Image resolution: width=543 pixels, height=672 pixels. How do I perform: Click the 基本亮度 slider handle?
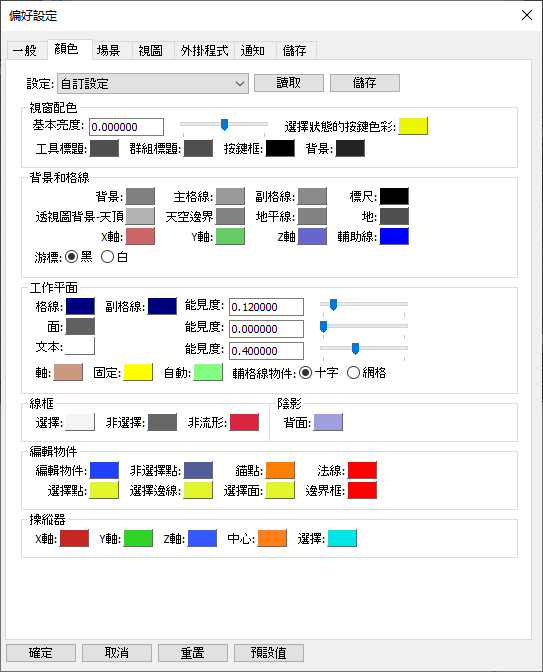[224, 125]
